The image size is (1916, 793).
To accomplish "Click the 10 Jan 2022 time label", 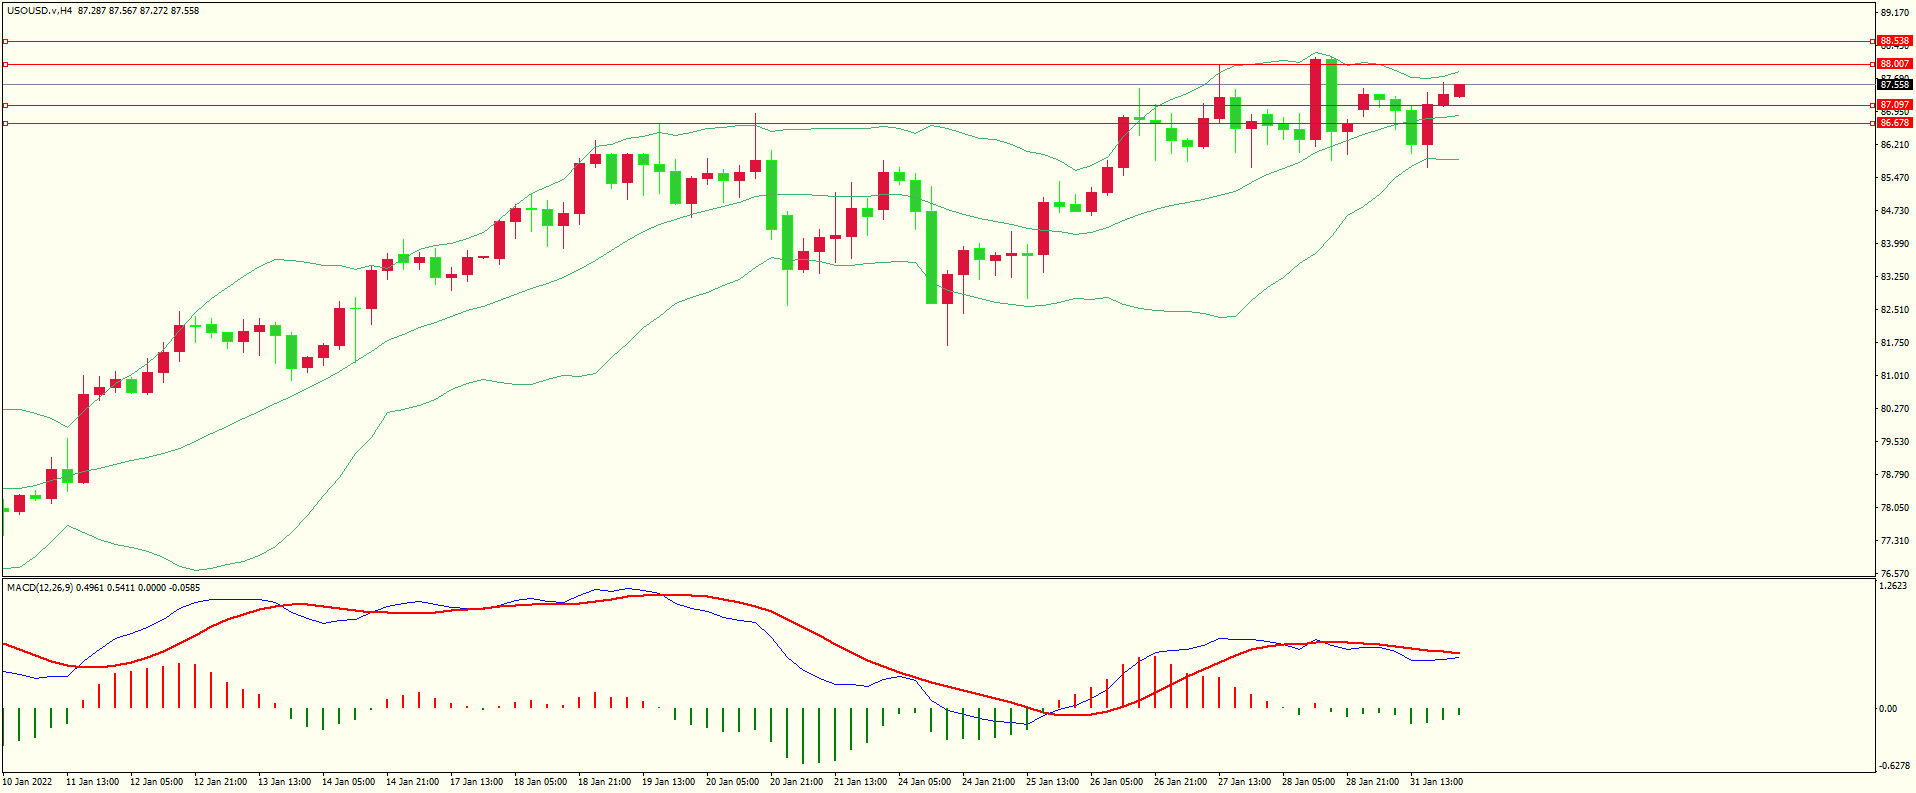I will pyautogui.click(x=28, y=782).
